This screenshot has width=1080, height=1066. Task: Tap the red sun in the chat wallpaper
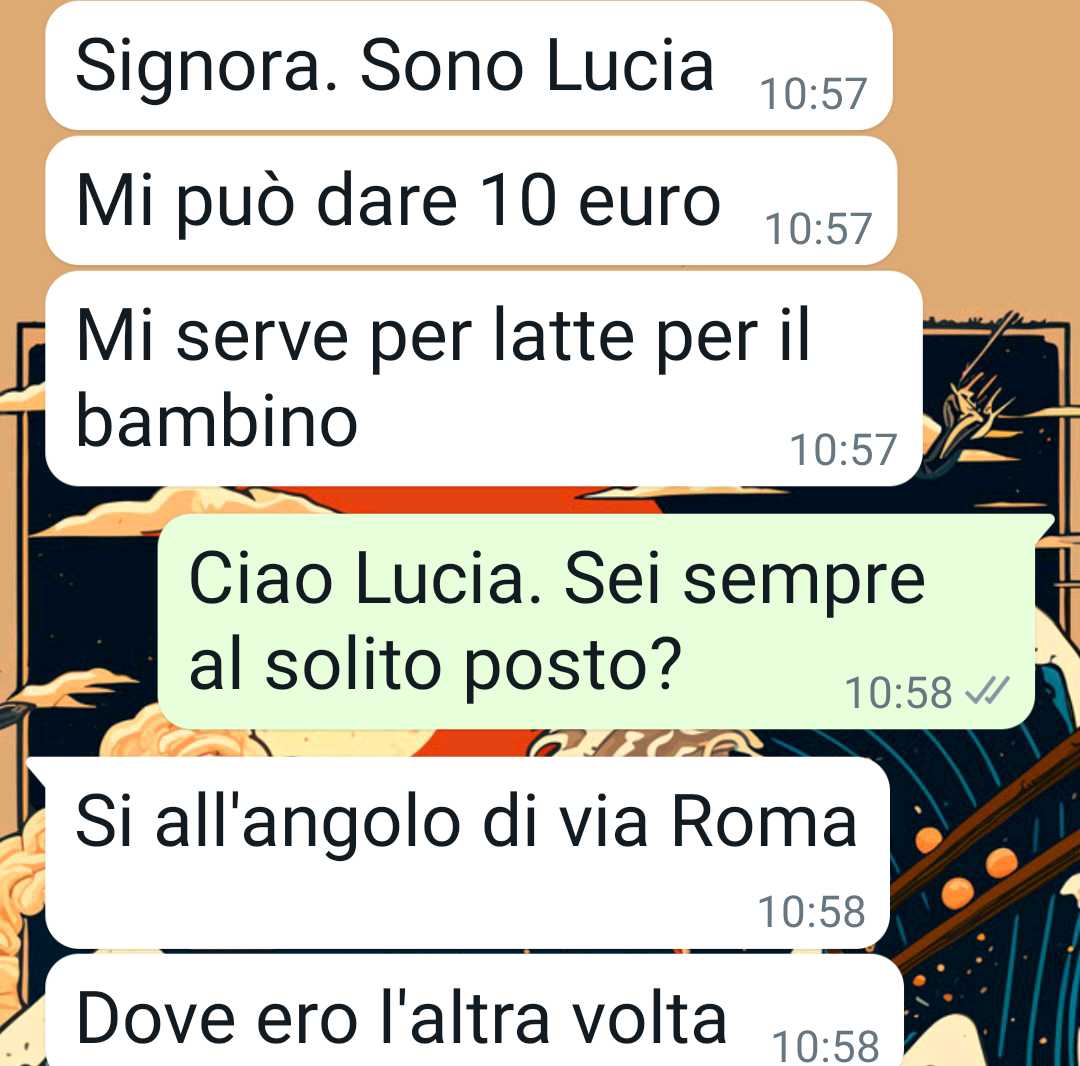pyautogui.click(x=468, y=501)
